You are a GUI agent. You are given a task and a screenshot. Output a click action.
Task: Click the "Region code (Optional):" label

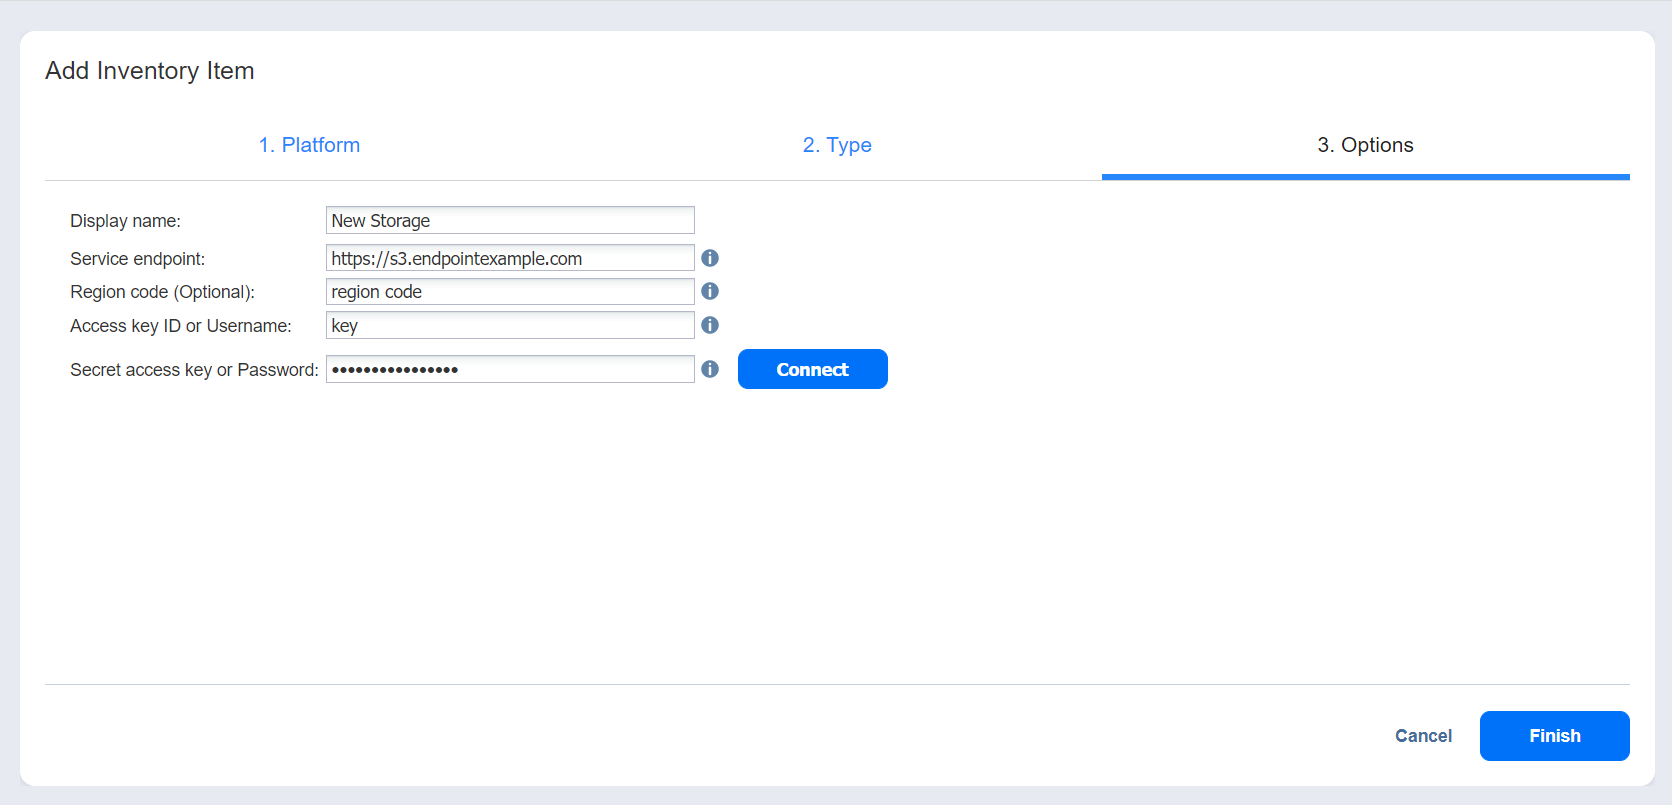(x=162, y=292)
